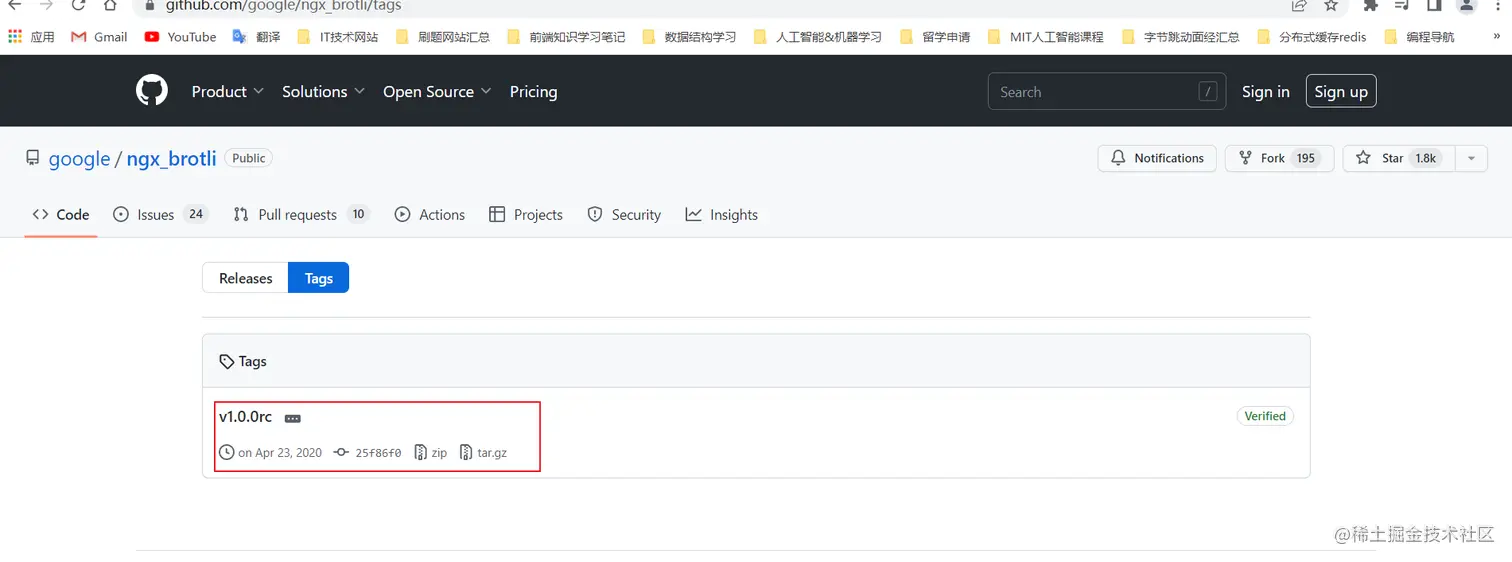Screen dimensions: 1512x562
Task: Open the browser extensions puzzle icon
Action: pyautogui.click(x=1371, y=6)
